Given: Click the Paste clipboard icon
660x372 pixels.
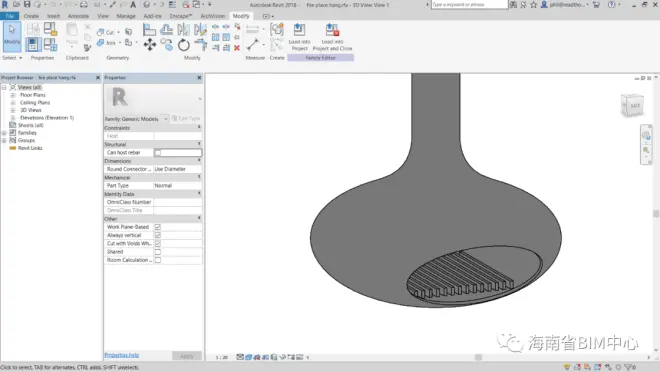Looking at the screenshot, I should 72,33.
